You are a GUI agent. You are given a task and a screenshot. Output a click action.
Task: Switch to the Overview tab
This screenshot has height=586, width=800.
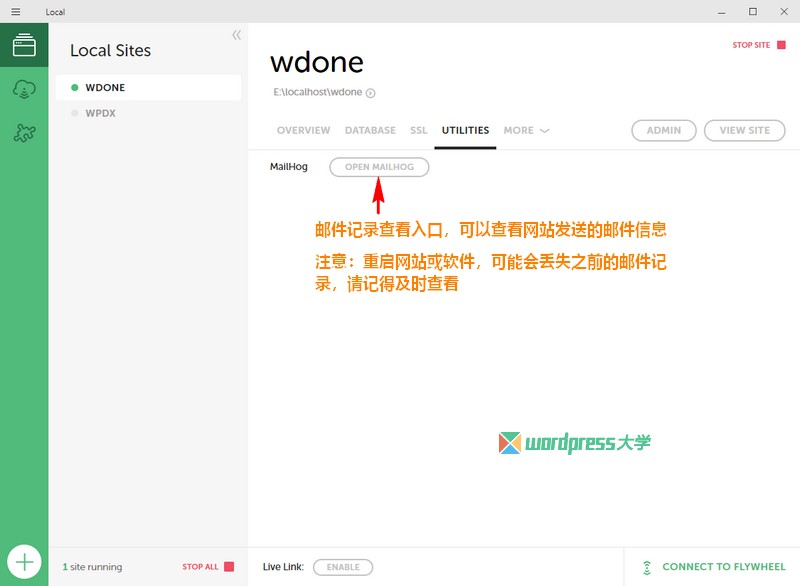point(304,131)
